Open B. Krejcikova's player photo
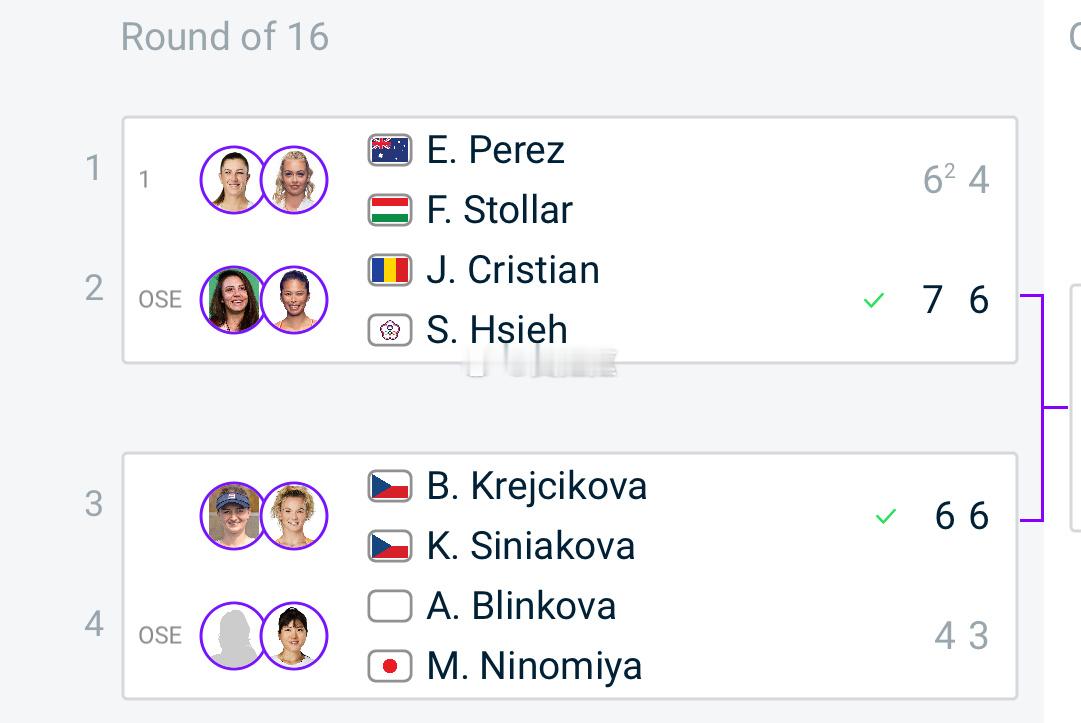Screen dimensions: 1081x723 [233, 516]
